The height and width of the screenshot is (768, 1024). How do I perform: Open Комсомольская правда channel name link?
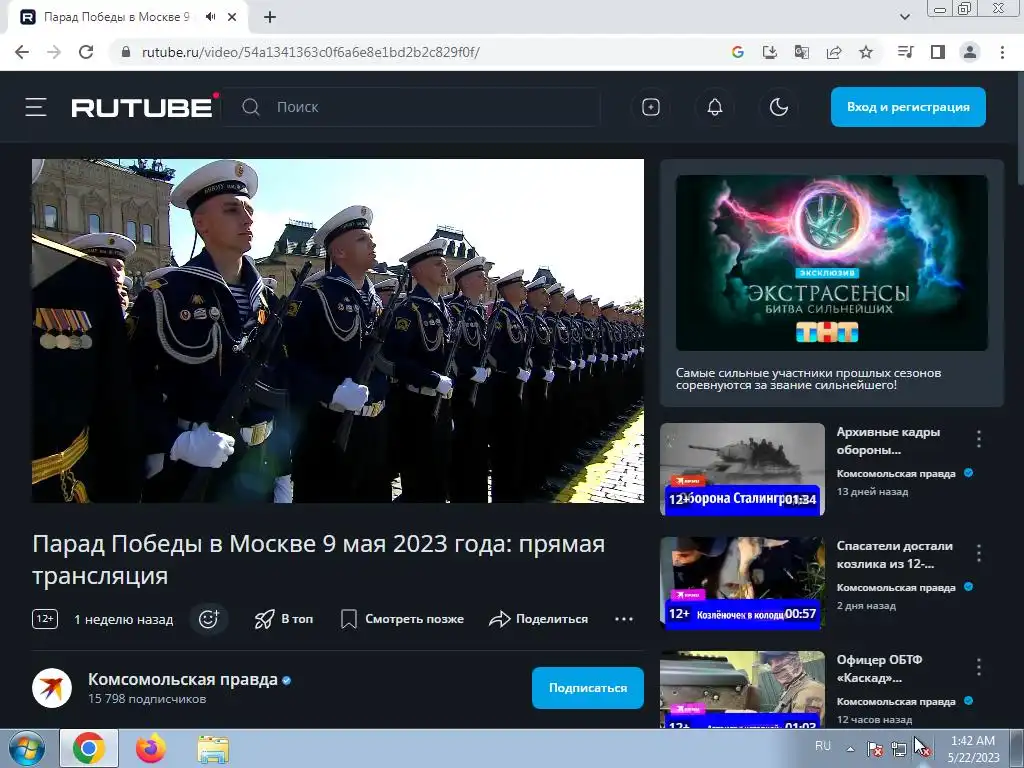tap(183, 680)
